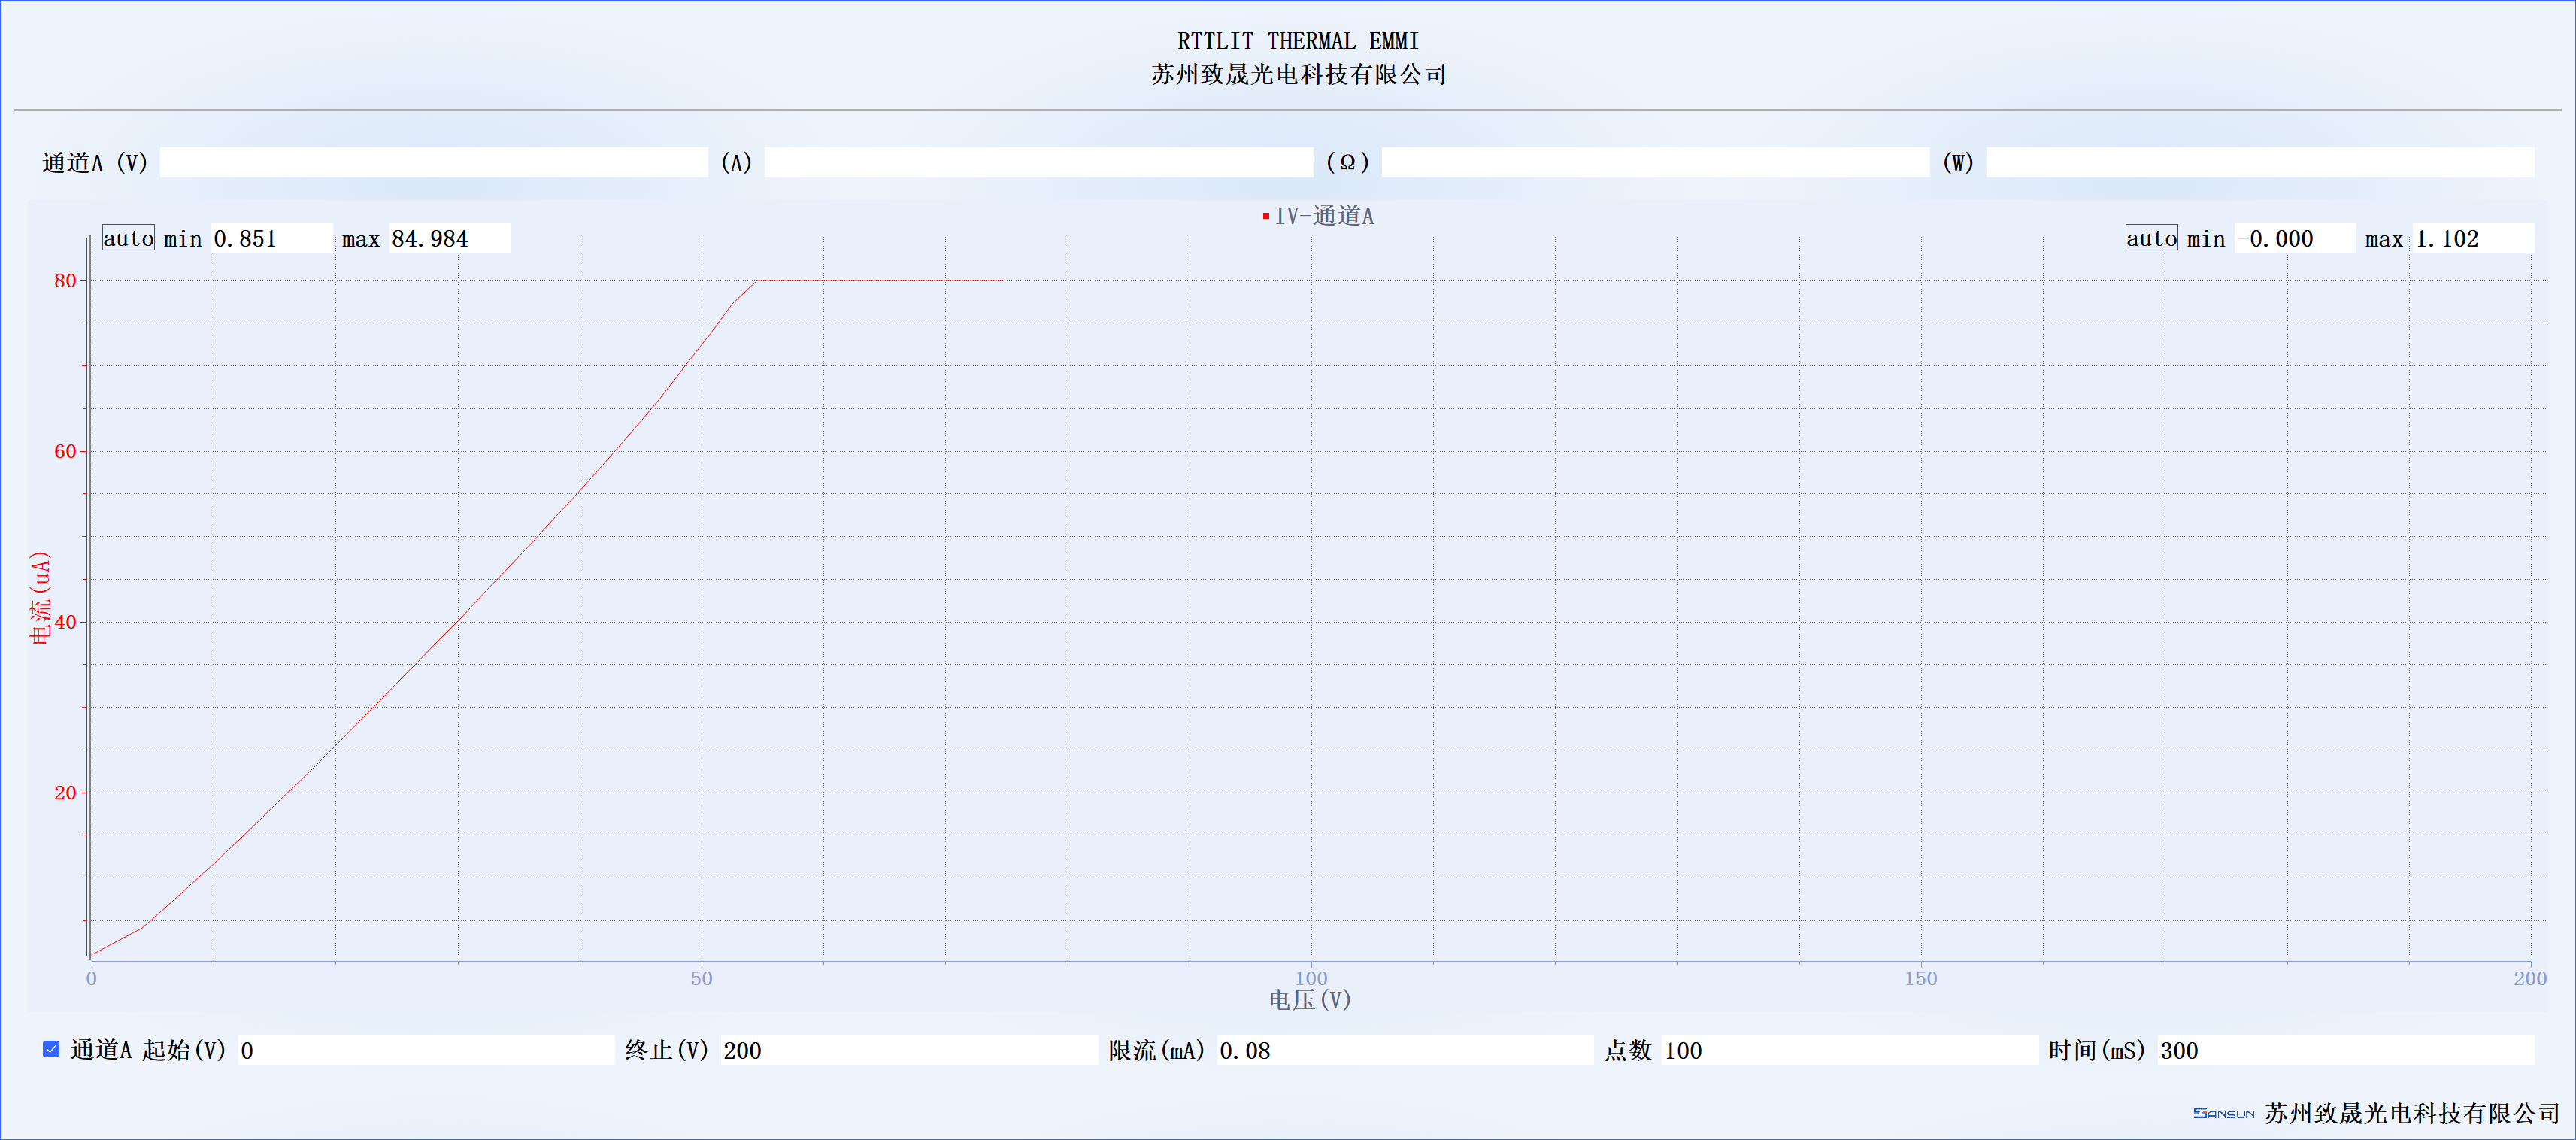Click the current (A) readout field
This screenshot has height=1140, width=2576.
click(1038, 163)
